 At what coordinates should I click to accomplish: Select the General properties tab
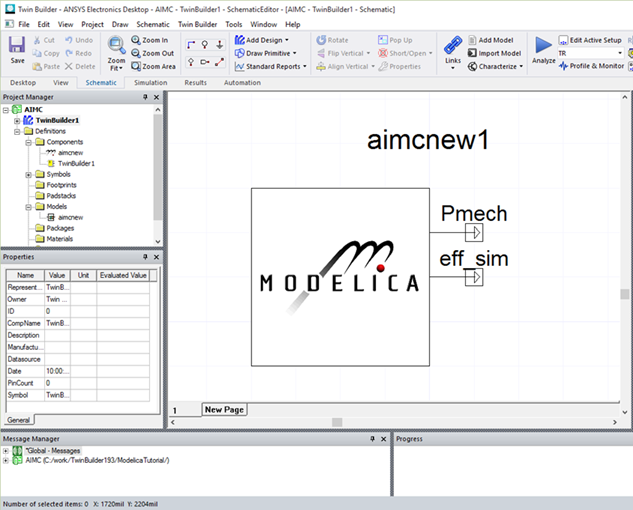(x=19, y=420)
